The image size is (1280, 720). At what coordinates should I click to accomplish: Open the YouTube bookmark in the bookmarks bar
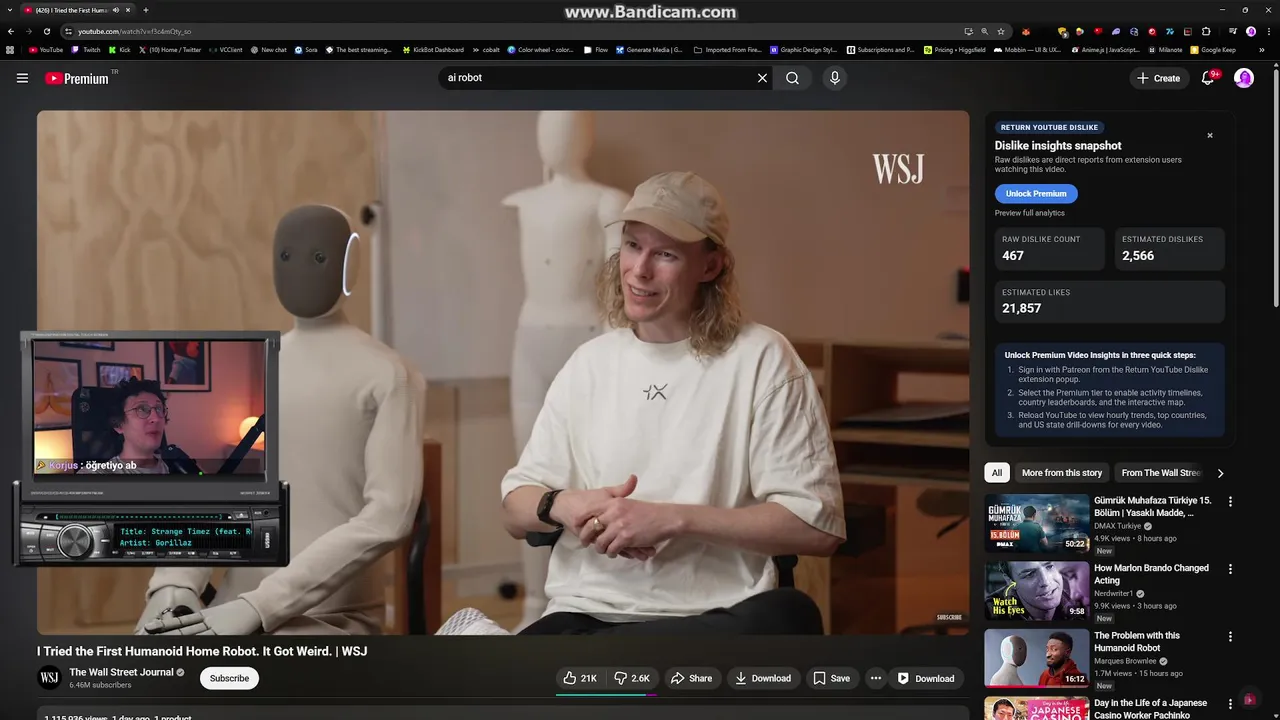(x=45, y=49)
